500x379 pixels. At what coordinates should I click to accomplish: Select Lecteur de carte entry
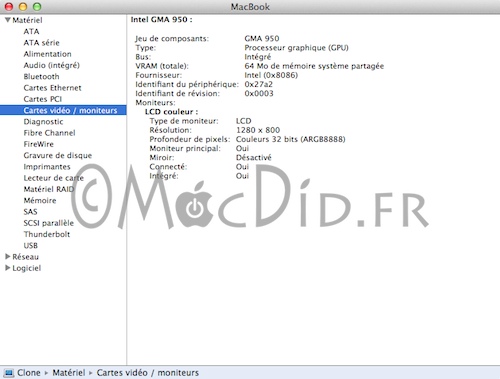click(53, 178)
